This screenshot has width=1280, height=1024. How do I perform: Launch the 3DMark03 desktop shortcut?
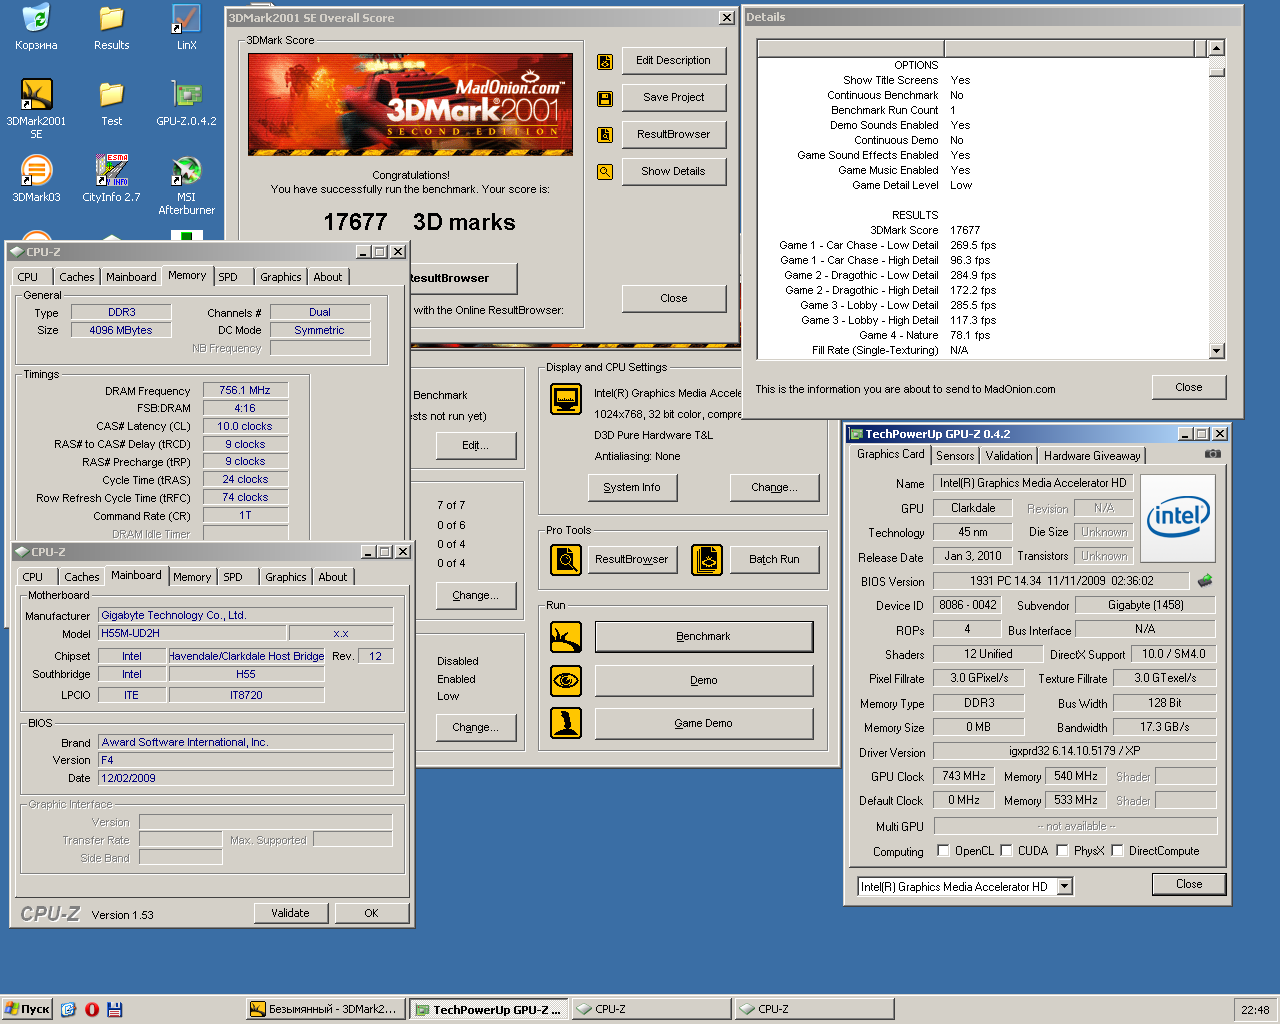point(36,179)
